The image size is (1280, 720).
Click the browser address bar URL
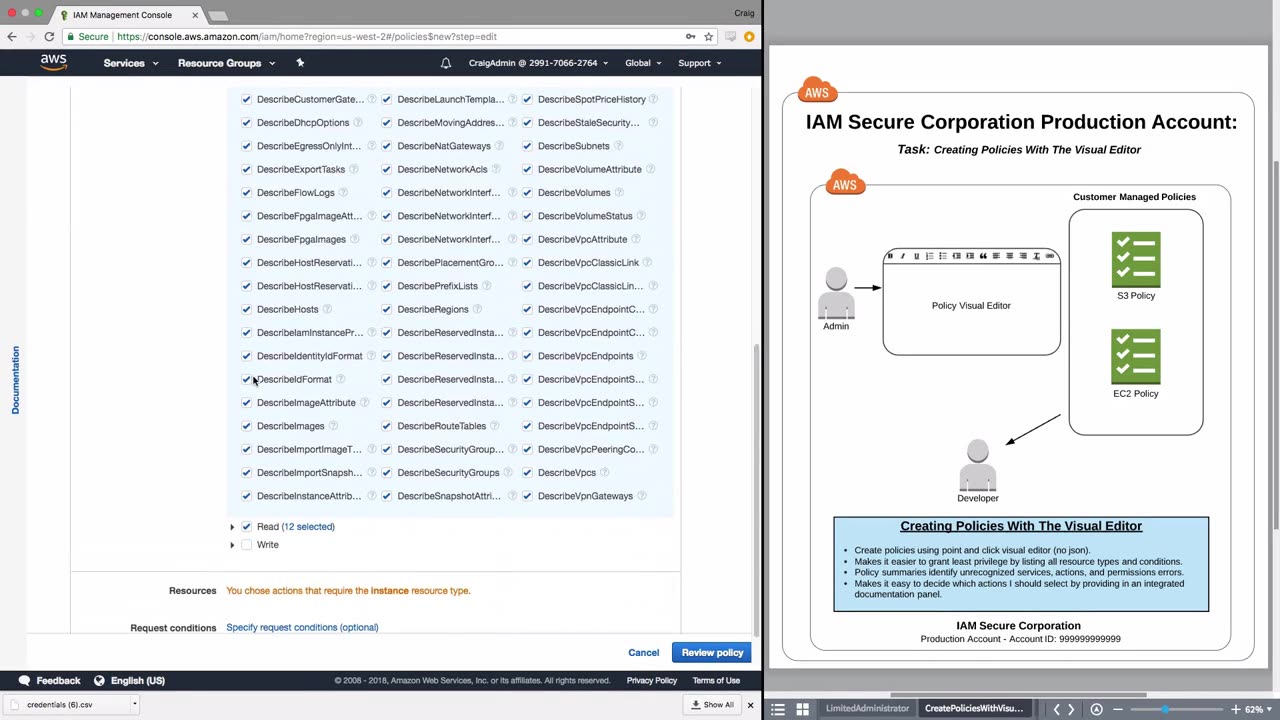306,36
